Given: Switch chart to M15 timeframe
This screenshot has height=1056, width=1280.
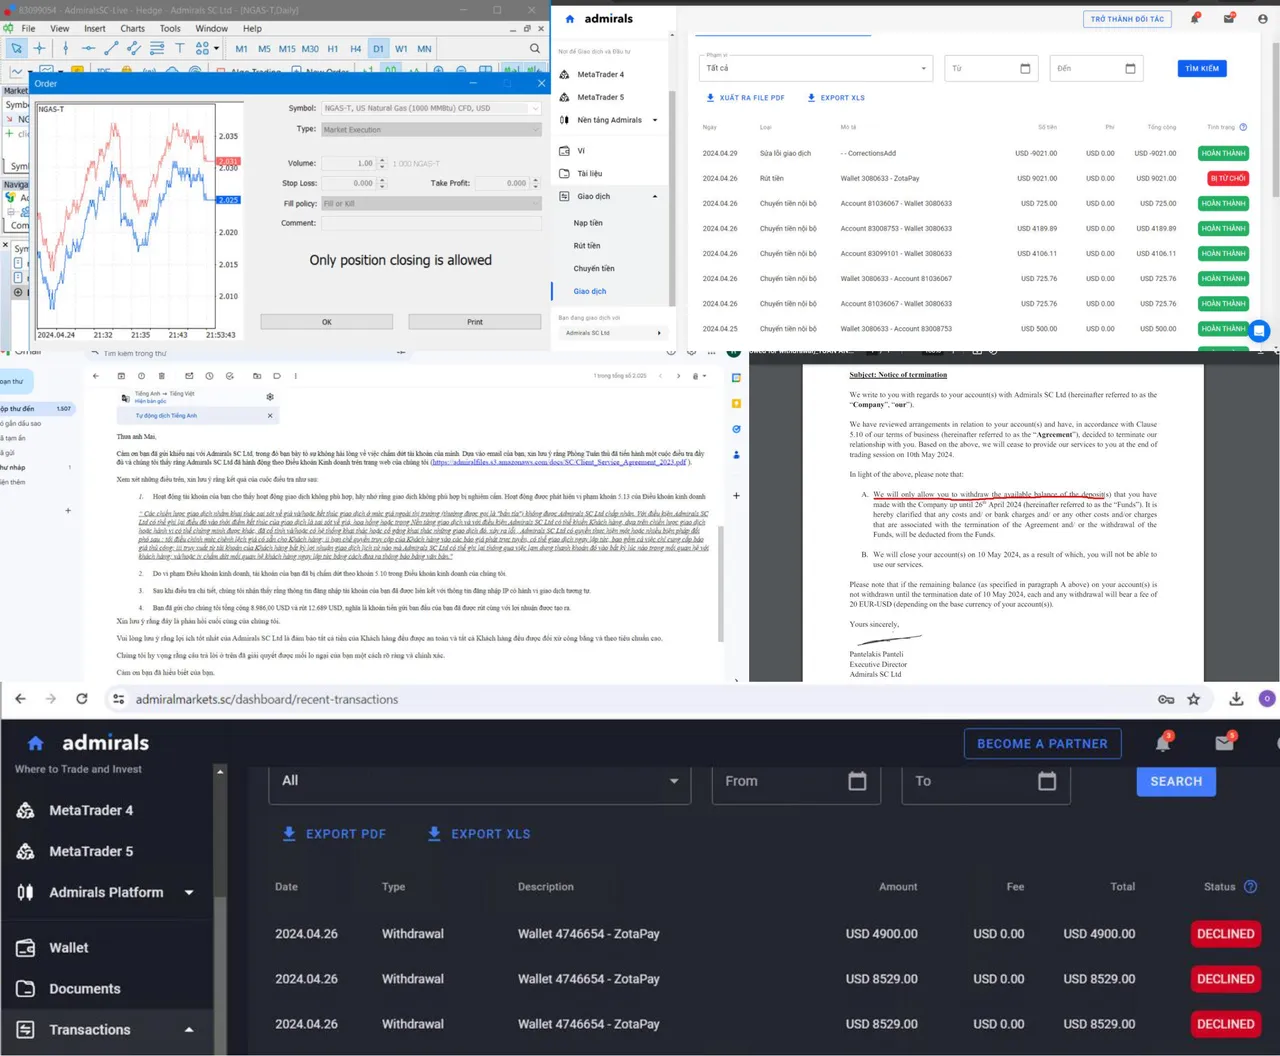Looking at the screenshot, I should click(287, 48).
